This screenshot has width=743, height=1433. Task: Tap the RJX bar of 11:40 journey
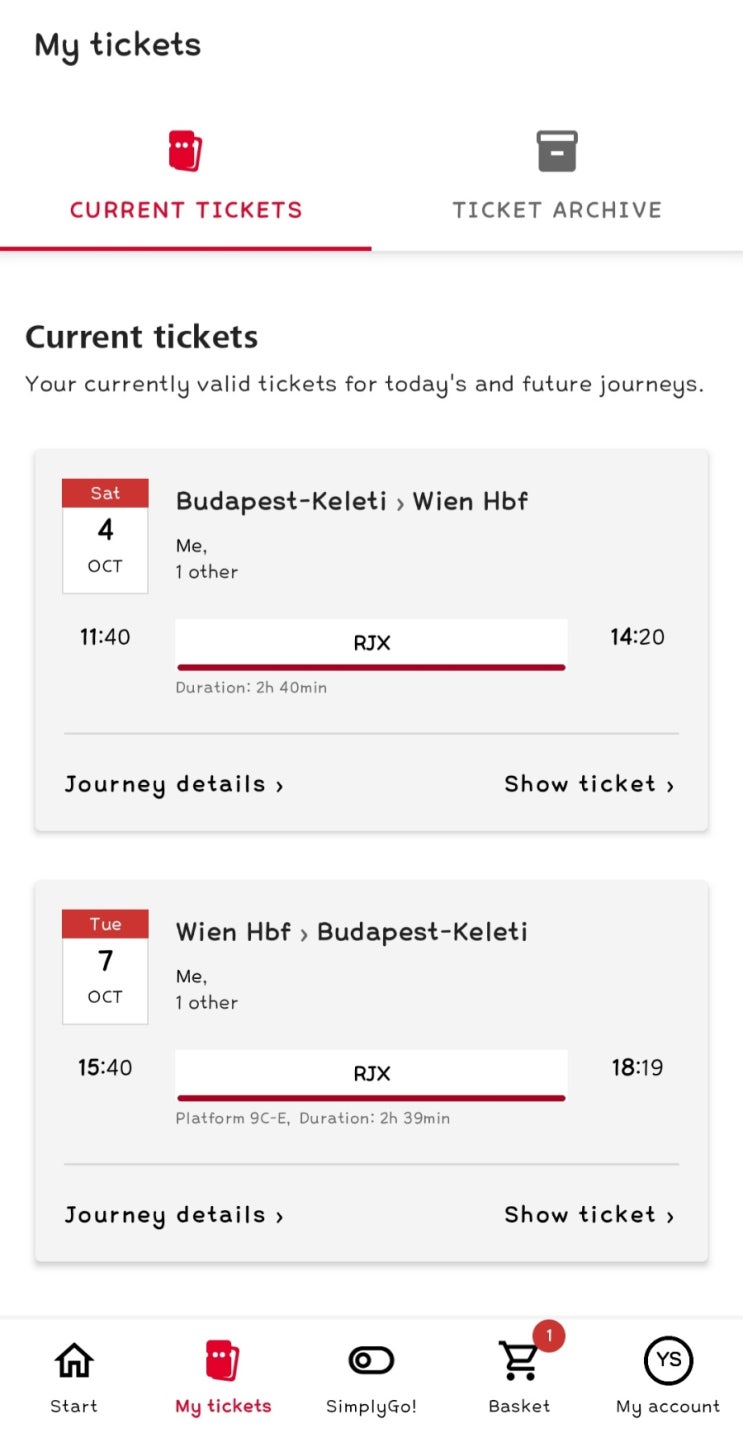tap(371, 643)
